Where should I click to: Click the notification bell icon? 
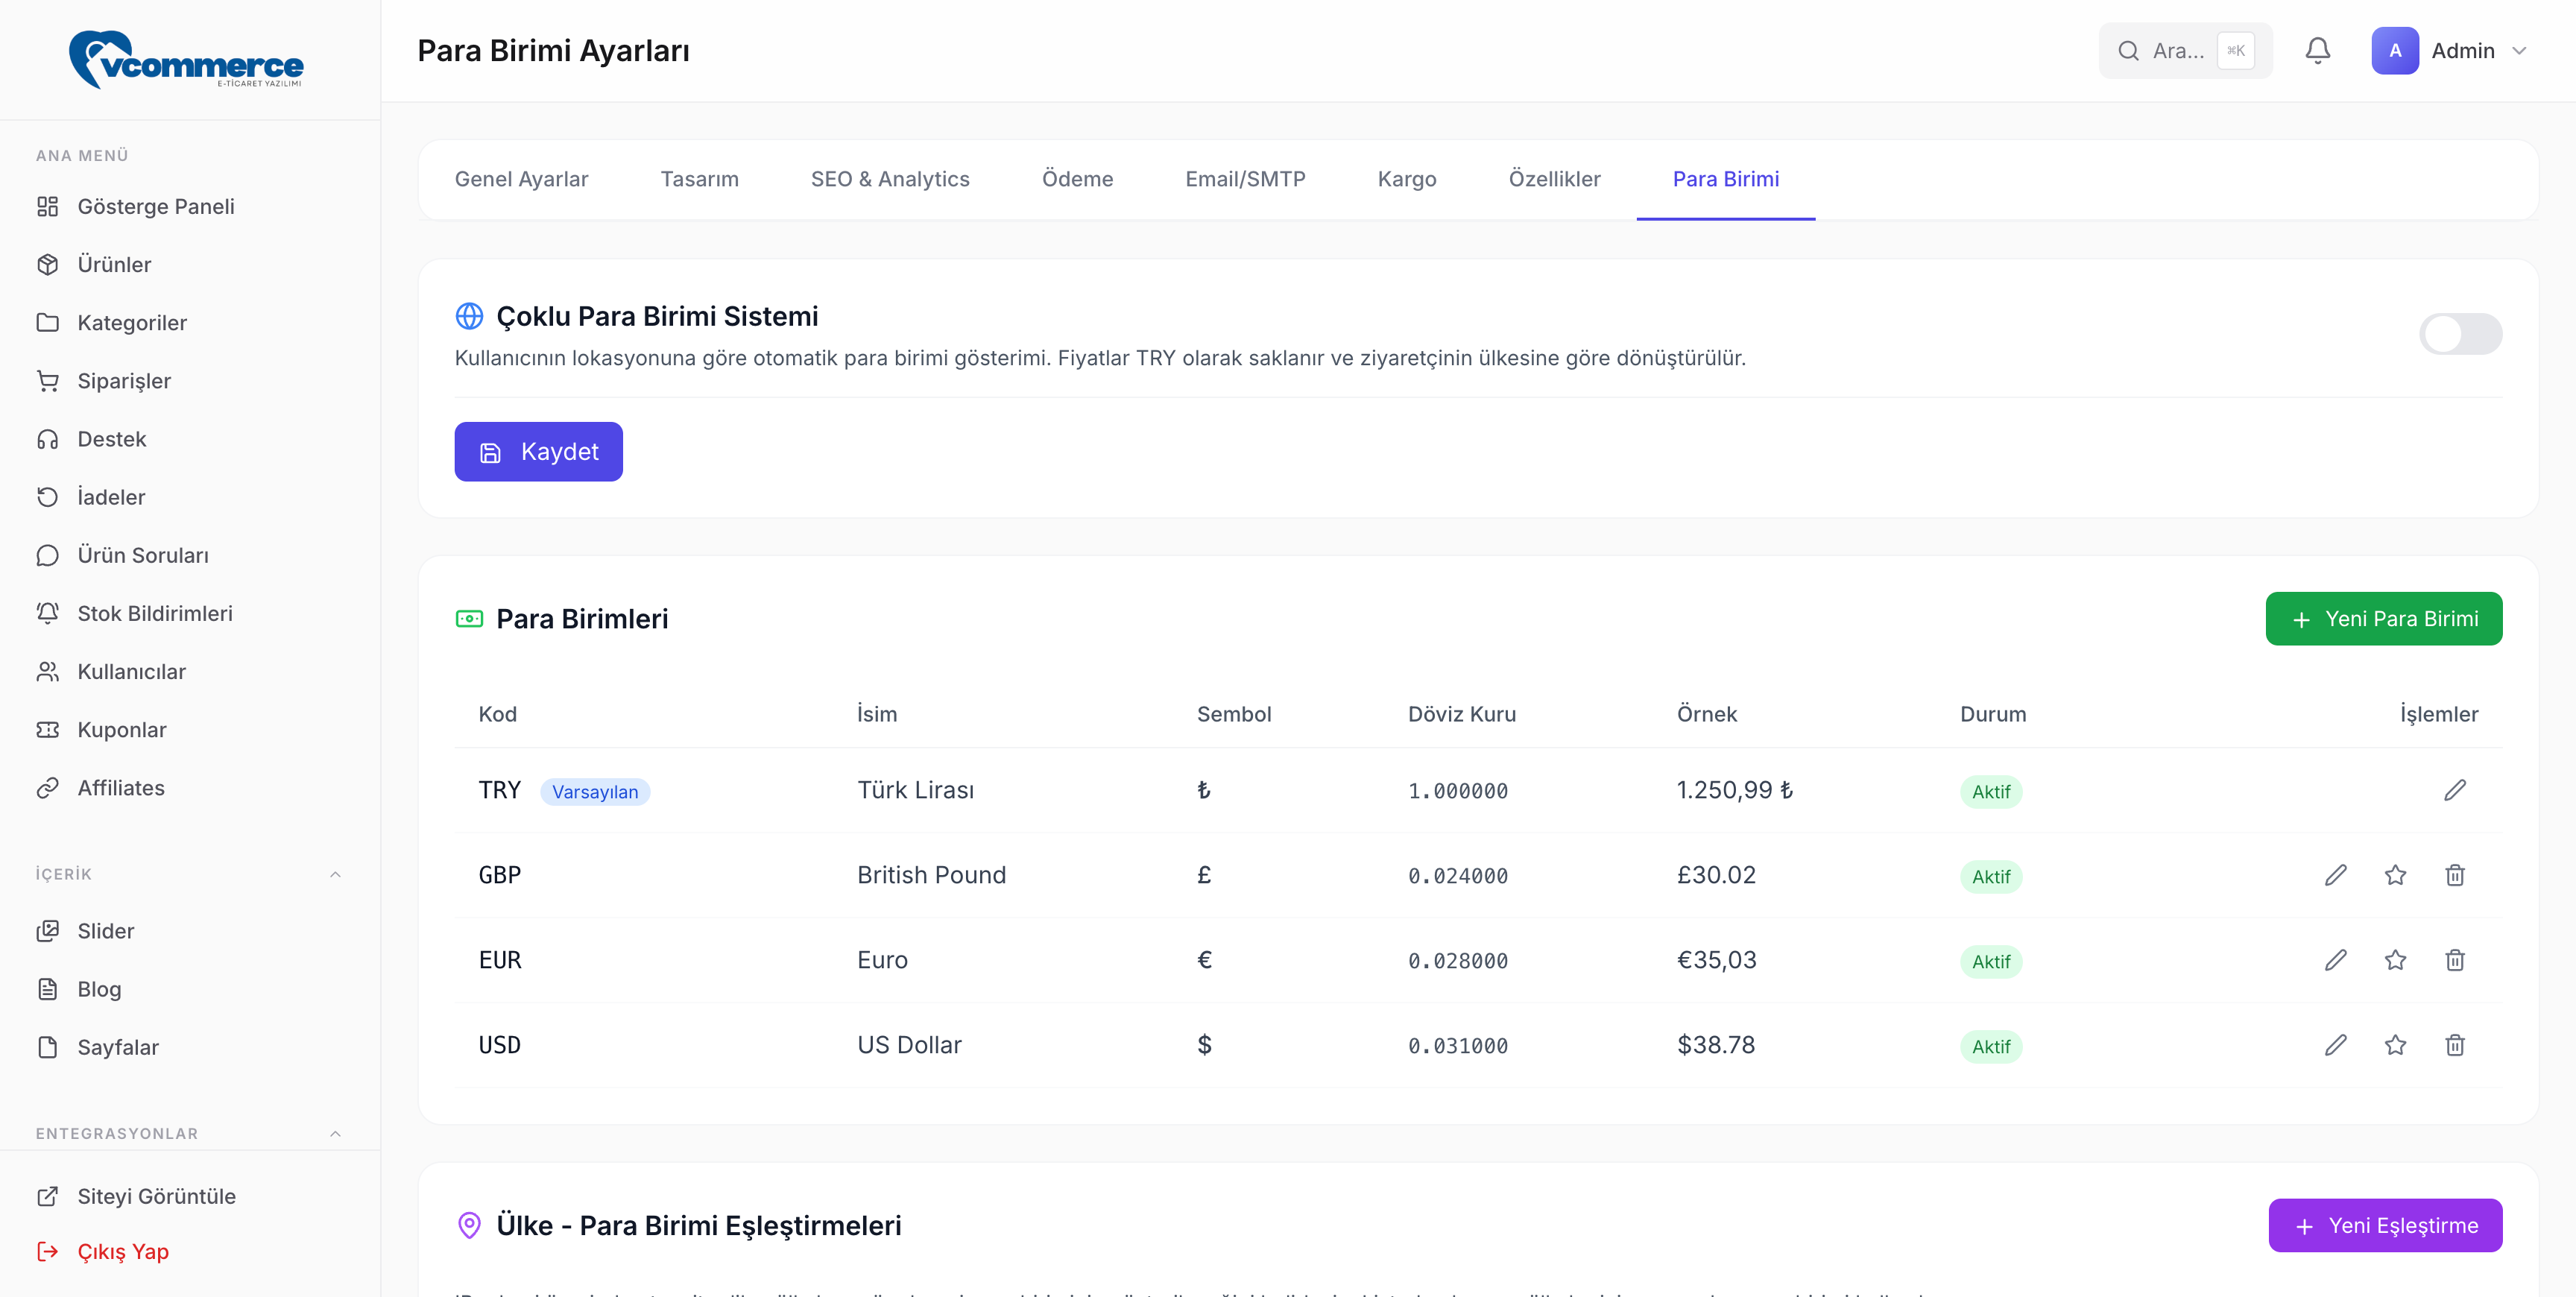coord(2317,50)
